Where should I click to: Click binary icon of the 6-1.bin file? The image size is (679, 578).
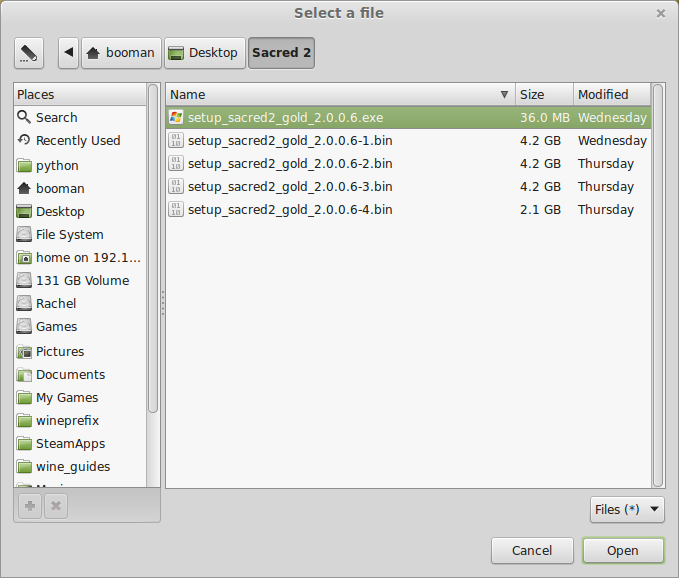click(x=176, y=140)
